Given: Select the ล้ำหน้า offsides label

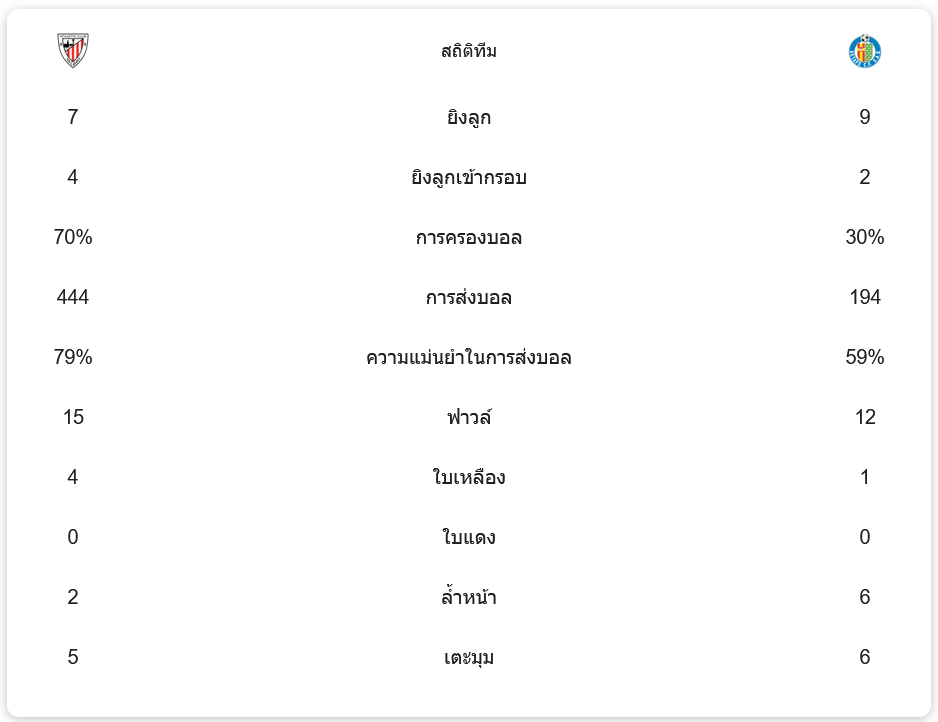Looking at the screenshot, I should pos(469,598).
